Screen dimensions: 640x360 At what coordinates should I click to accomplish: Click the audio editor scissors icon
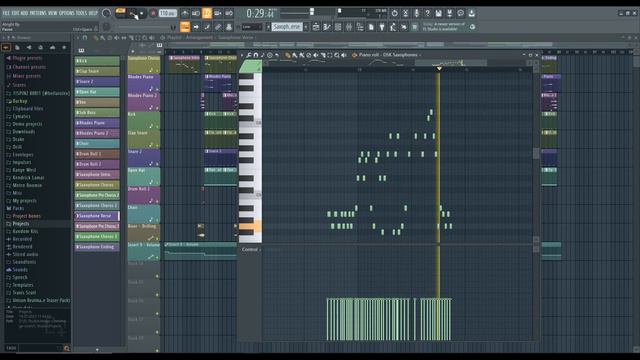point(405,13)
